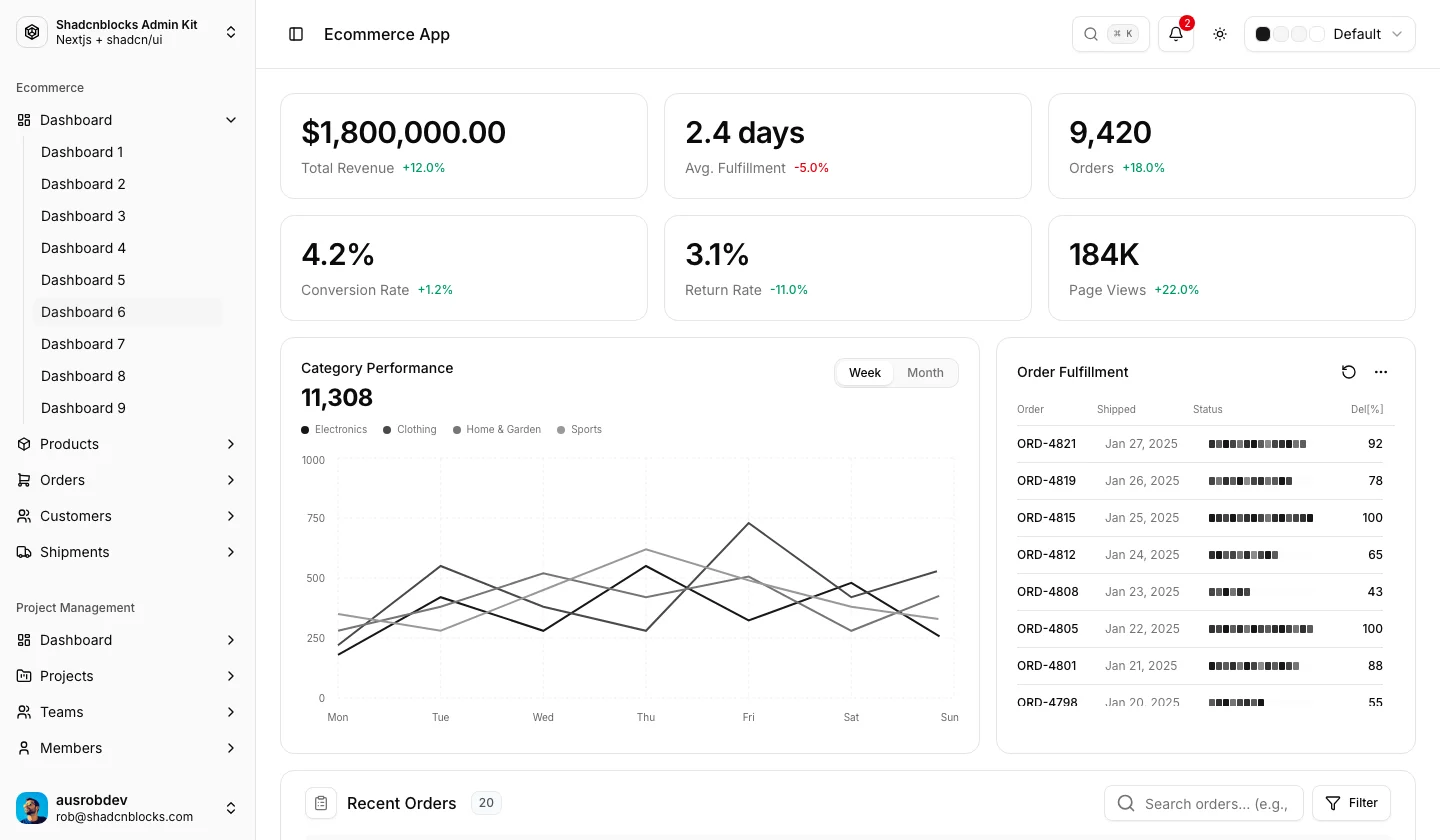
Task: Expand the Products sidebar section
Action: (x=128, y=444)
